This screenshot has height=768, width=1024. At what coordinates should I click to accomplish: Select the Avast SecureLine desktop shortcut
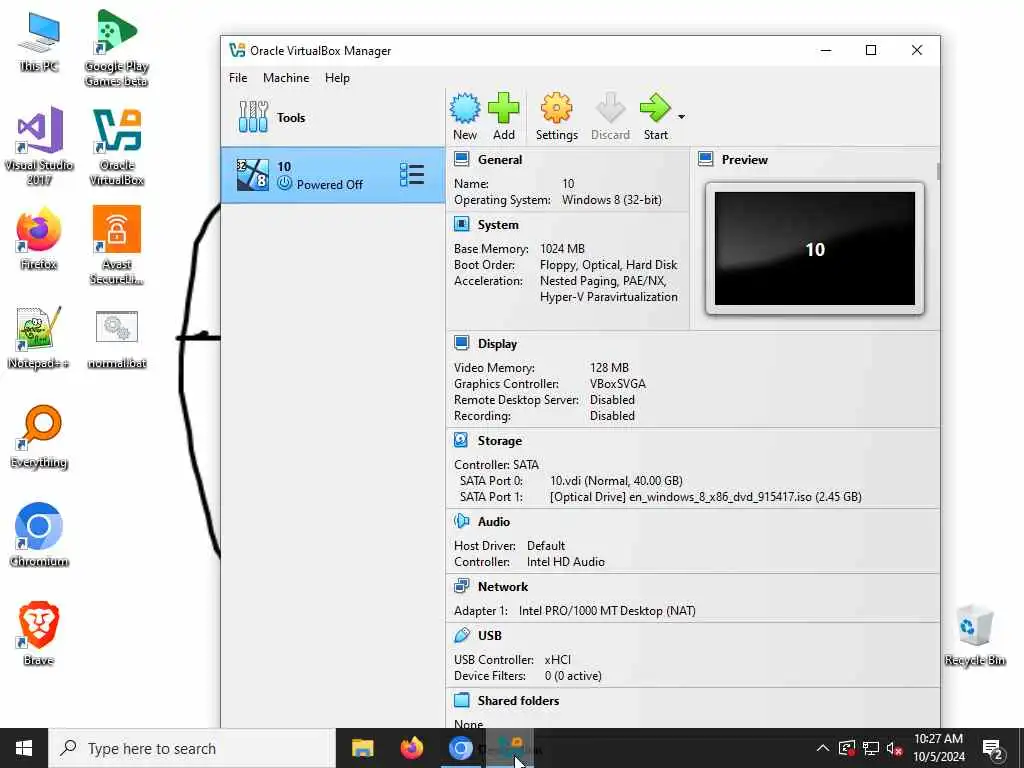coord(117,245)
